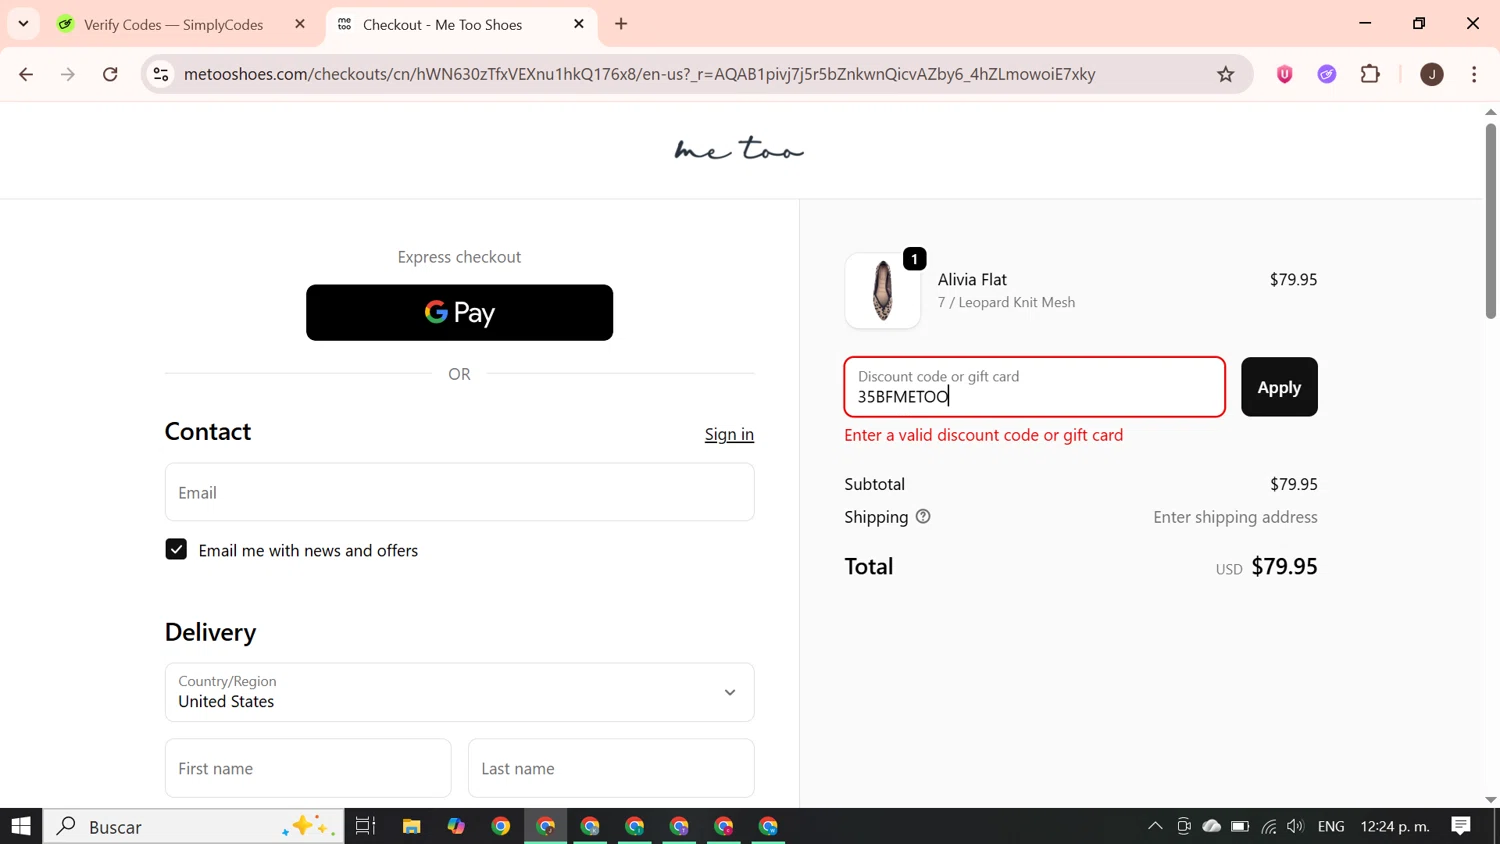Close the Verify Codes SimplyCodes tab
Viewport: 1500px width, 844px height.
click(x=300, y=24)
